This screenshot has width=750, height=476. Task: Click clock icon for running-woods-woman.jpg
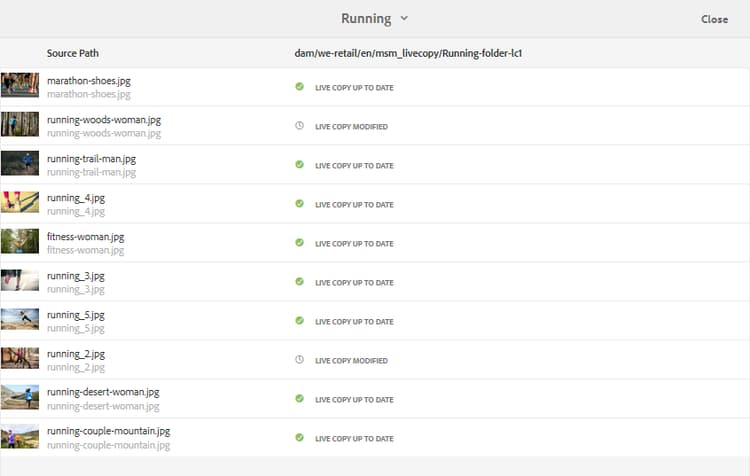coord(299,125)
